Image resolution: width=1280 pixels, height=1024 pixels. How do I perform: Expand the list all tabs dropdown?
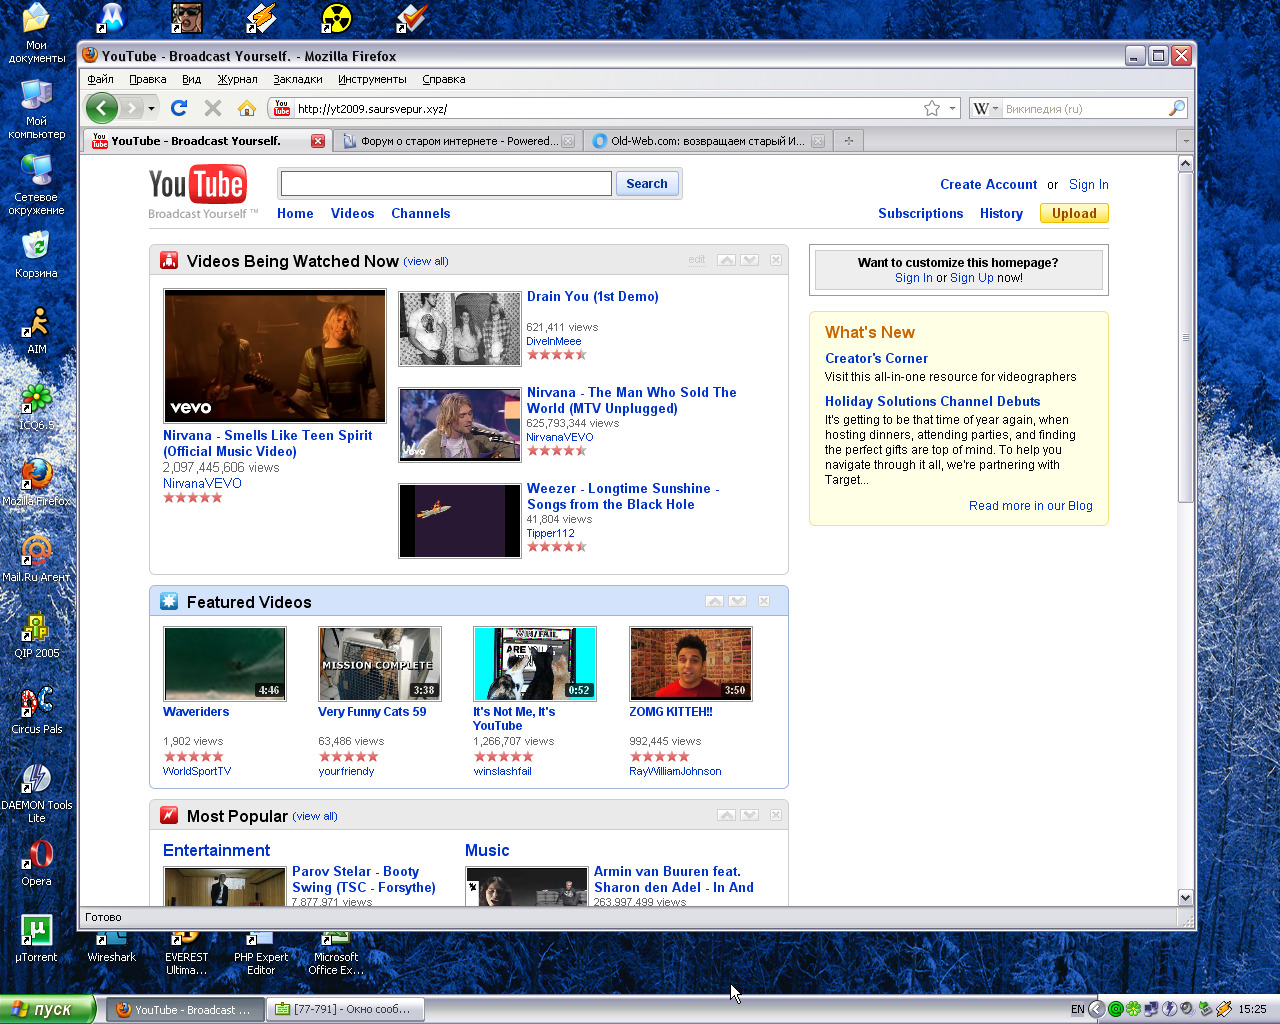tap(1185, 141)
